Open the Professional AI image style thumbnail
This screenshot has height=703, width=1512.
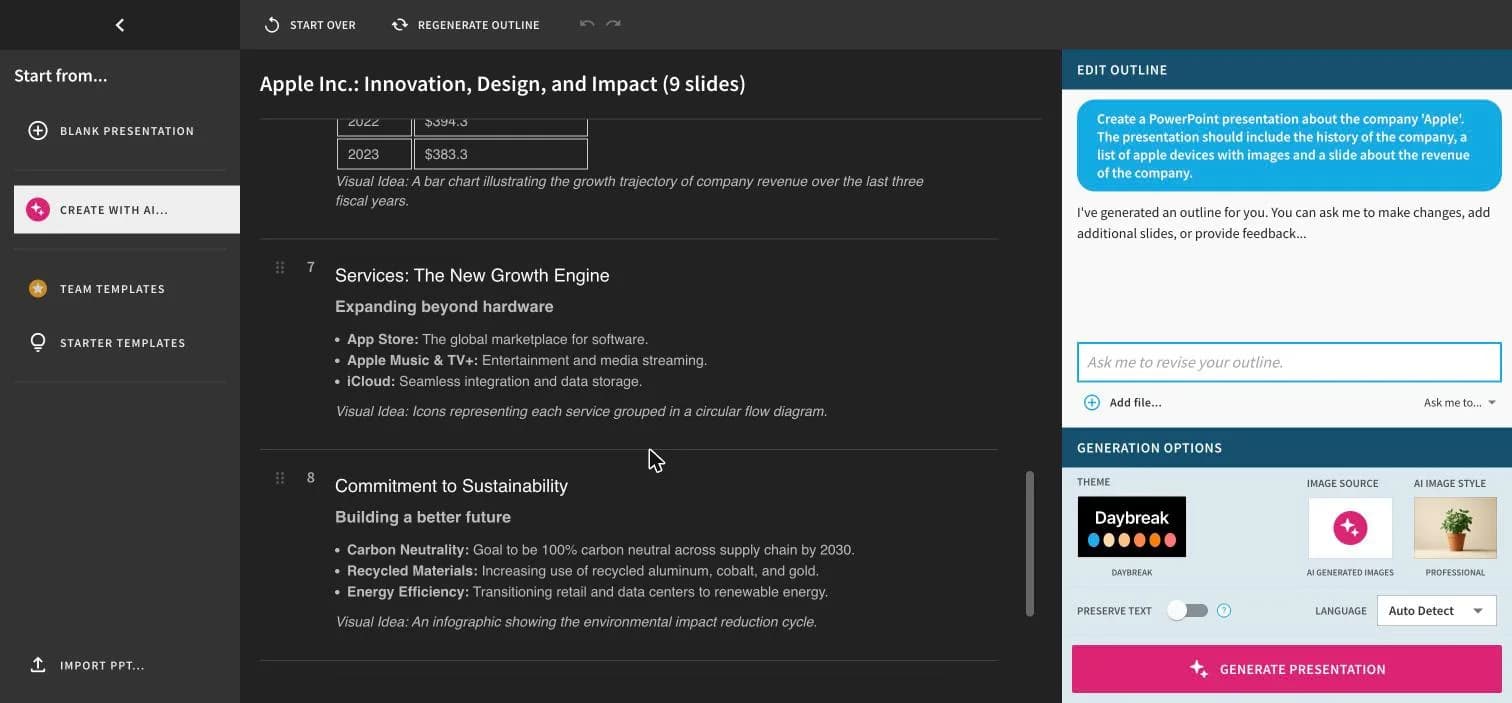pyautogui.click(x=1455, y=528)
